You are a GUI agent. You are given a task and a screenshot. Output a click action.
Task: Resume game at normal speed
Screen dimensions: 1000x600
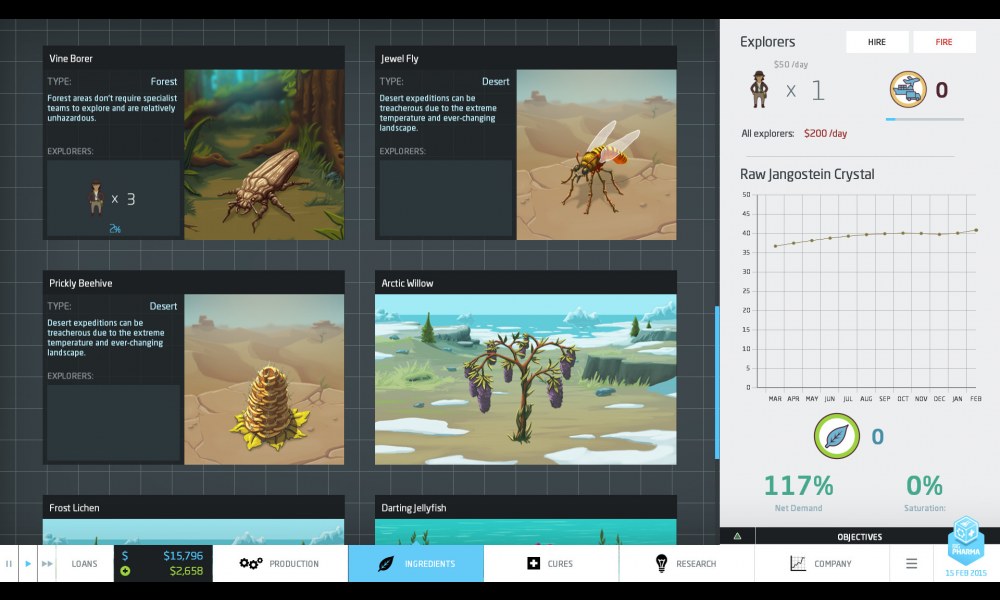coord(28,564)
